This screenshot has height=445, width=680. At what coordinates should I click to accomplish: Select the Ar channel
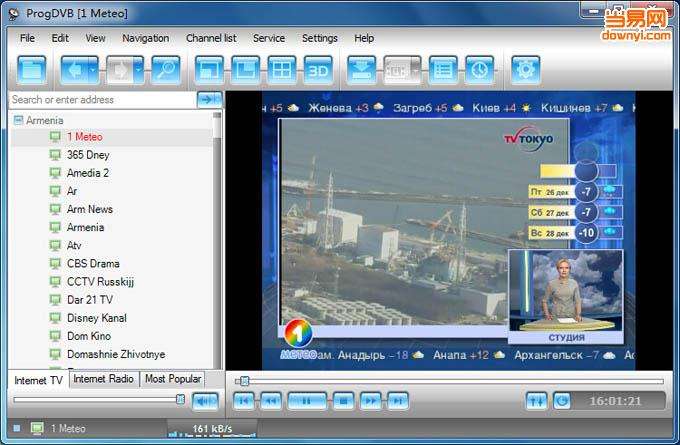pos(72,191)
